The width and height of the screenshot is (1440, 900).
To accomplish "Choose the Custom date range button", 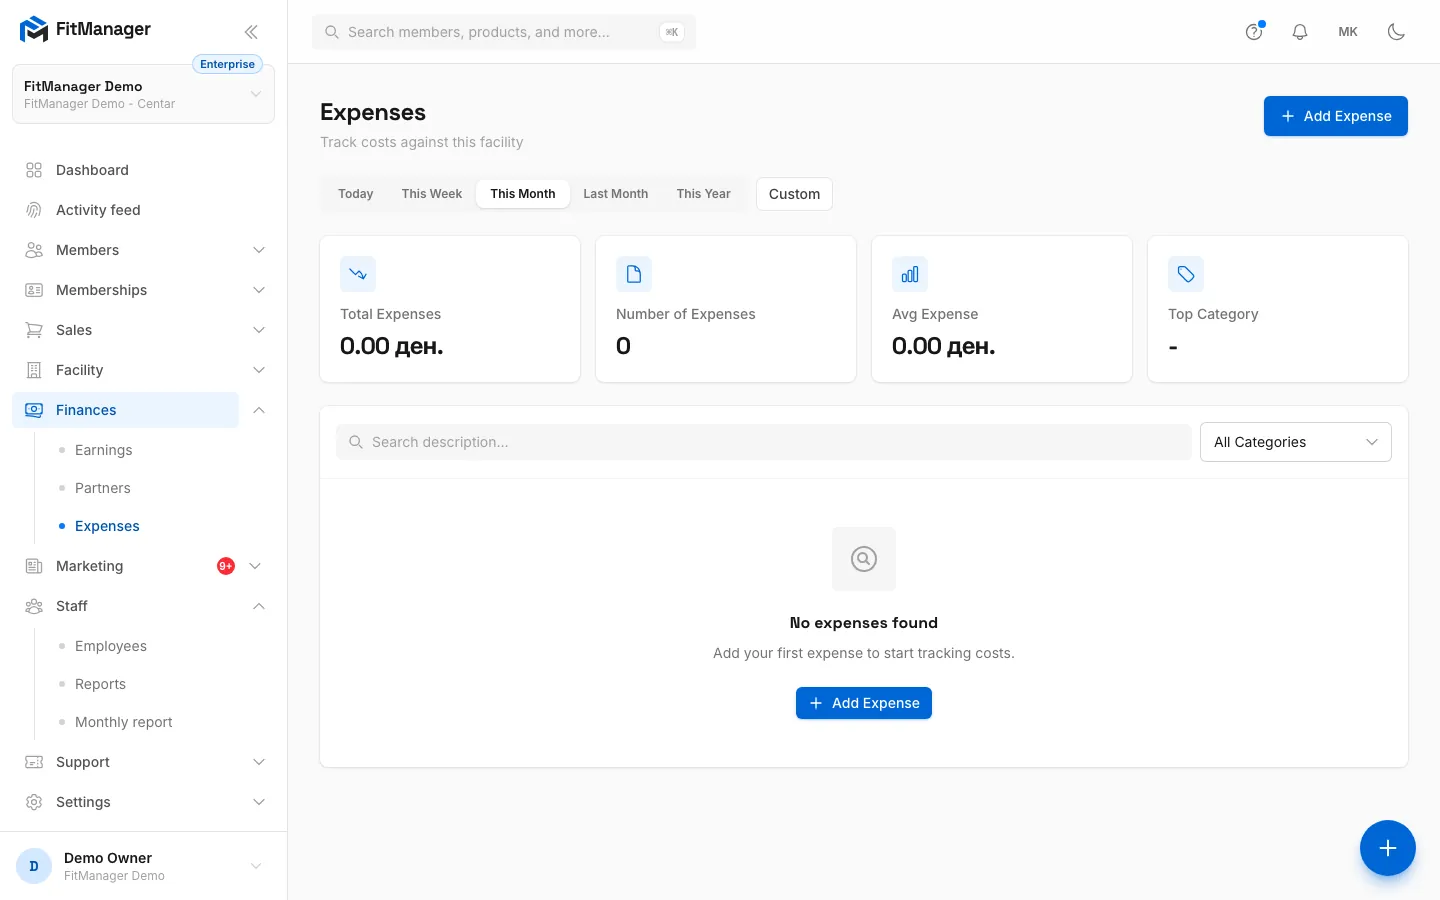I will point(795,194).
